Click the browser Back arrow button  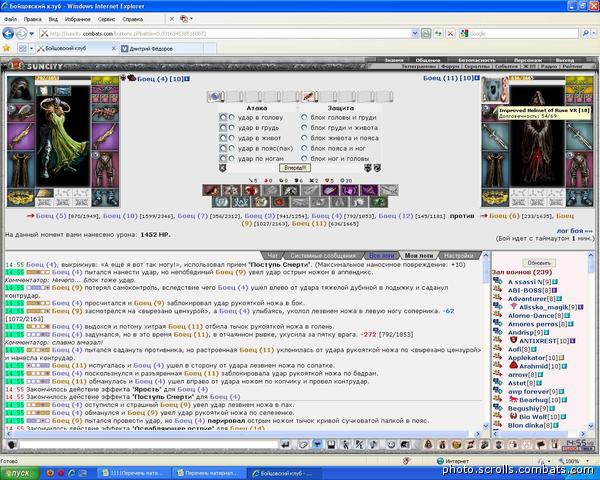(8, 34)
